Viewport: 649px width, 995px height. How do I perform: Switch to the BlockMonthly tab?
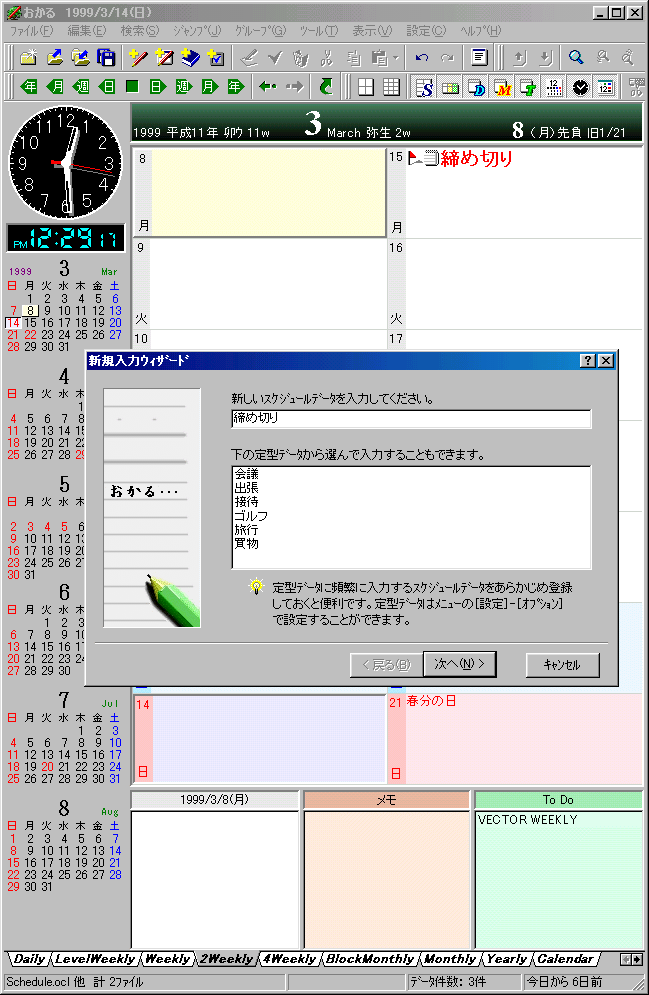tap(370, 959)
